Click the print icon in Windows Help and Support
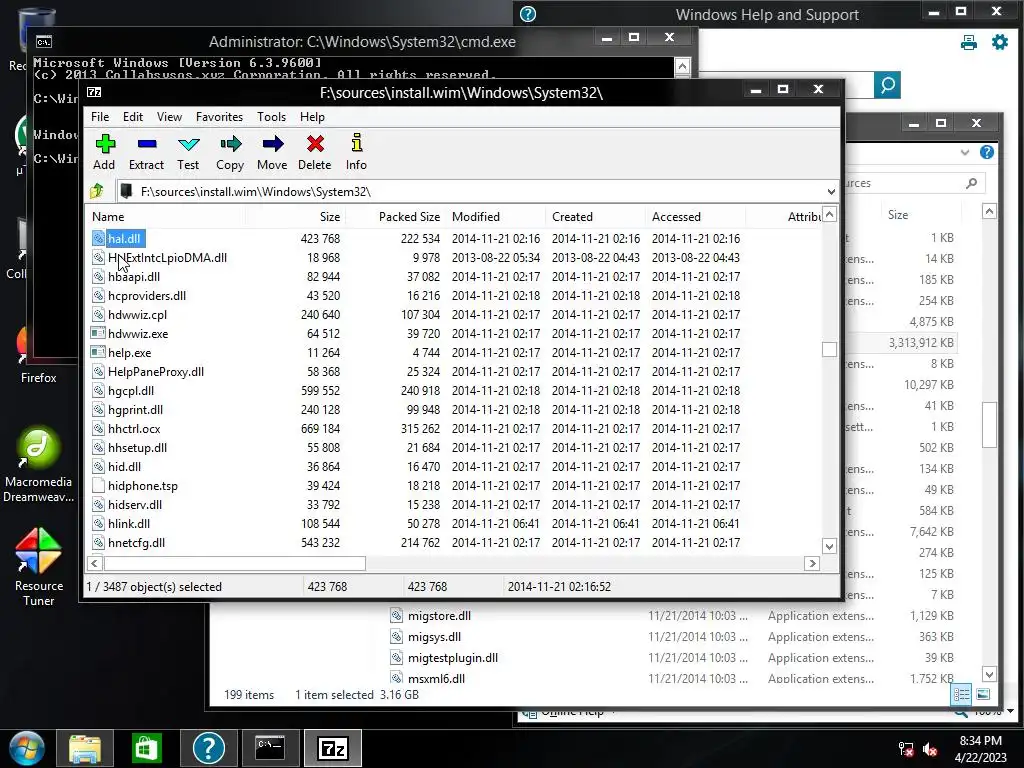Screen dimensions: 1024x768 click(x=968, y=43)
